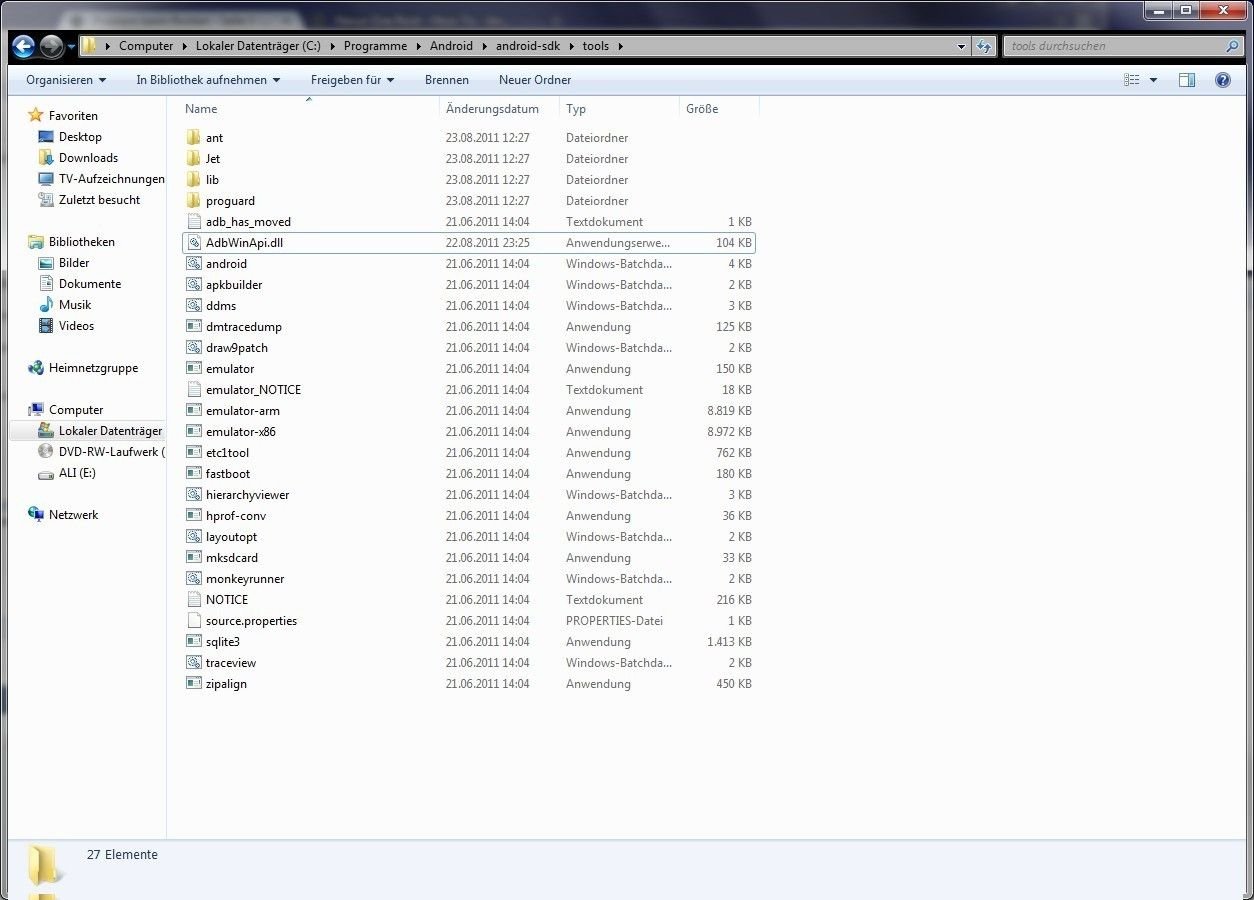Click the traceview file name

[231, 663]
